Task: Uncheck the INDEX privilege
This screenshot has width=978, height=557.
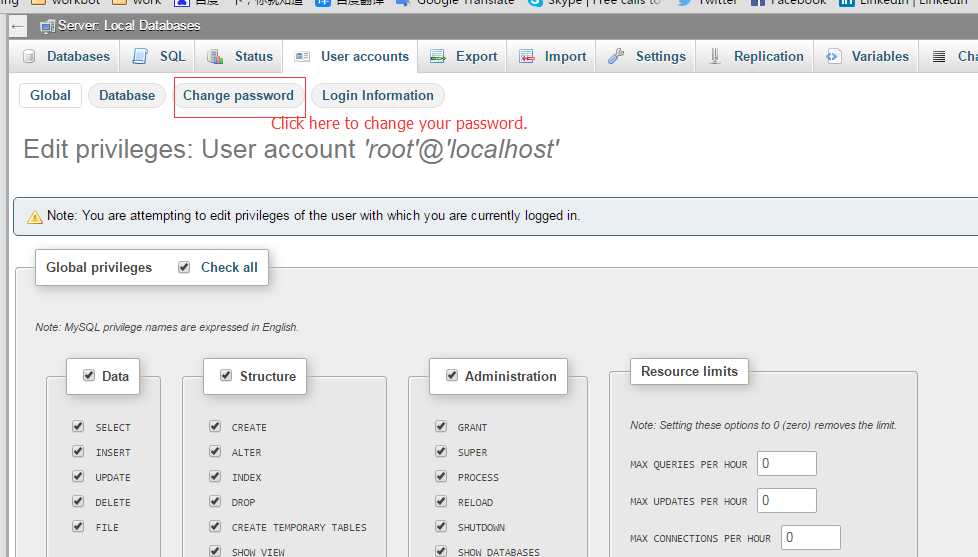Action: click(215, 477)
